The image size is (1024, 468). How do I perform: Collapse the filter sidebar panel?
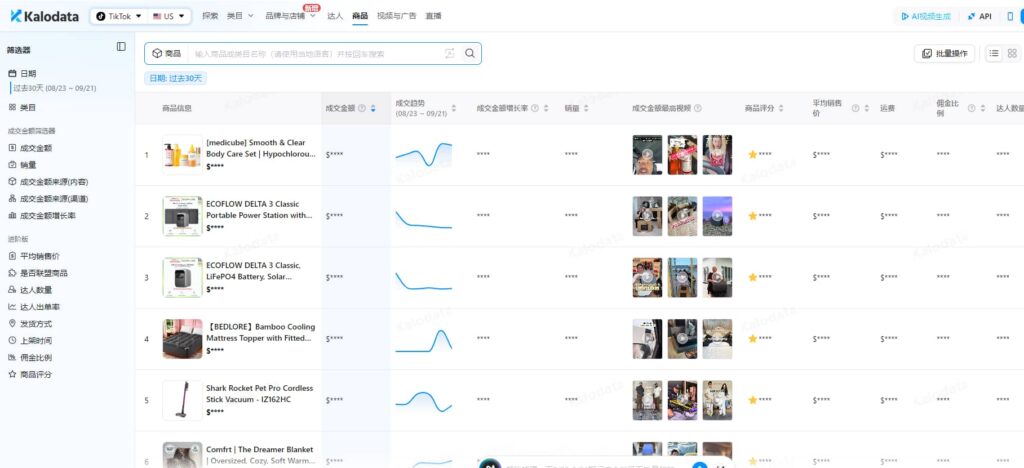pyautogui.click(x=121, y=46)
